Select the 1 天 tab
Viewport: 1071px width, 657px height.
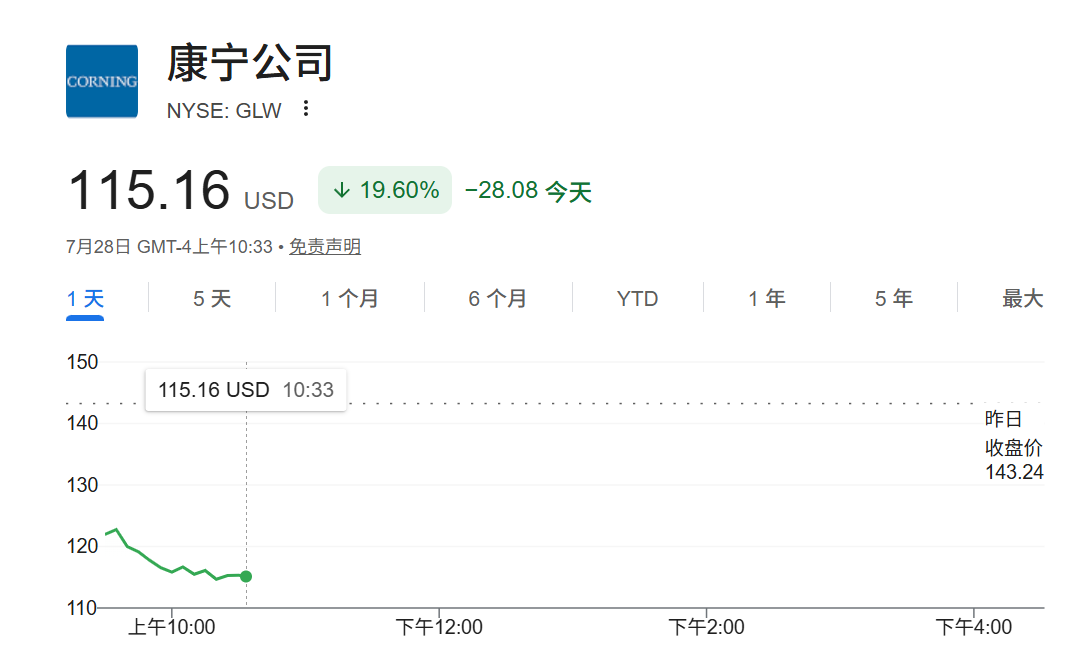tap(85, 298)
